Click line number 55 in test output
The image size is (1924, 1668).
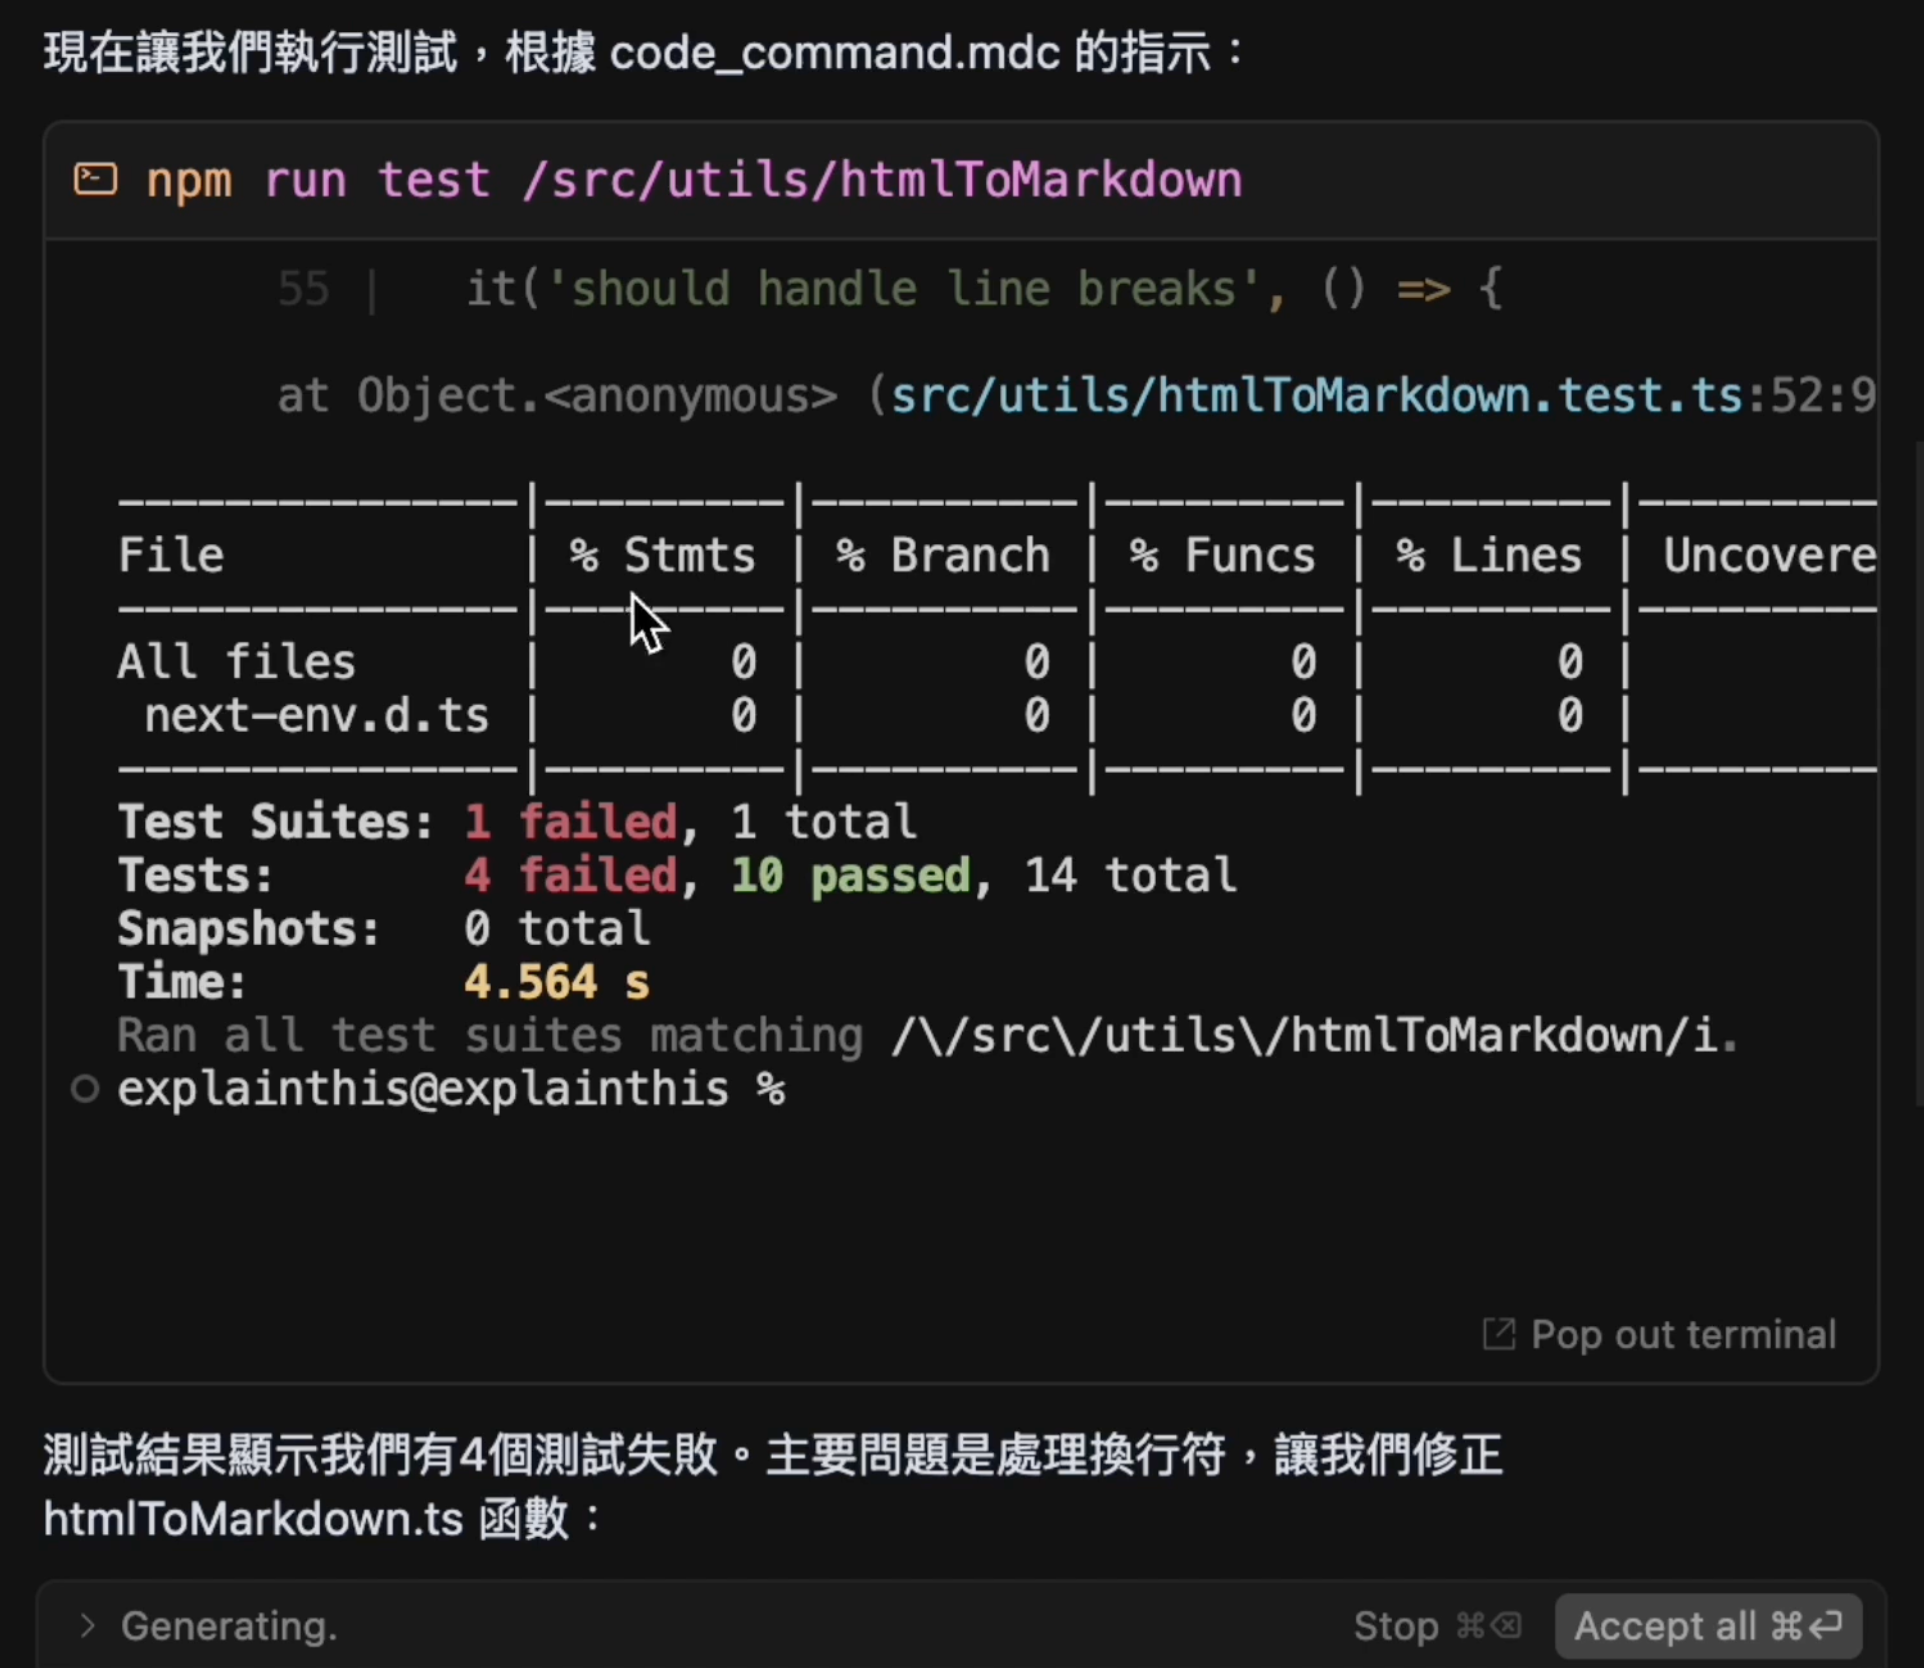tap(304, 288)
